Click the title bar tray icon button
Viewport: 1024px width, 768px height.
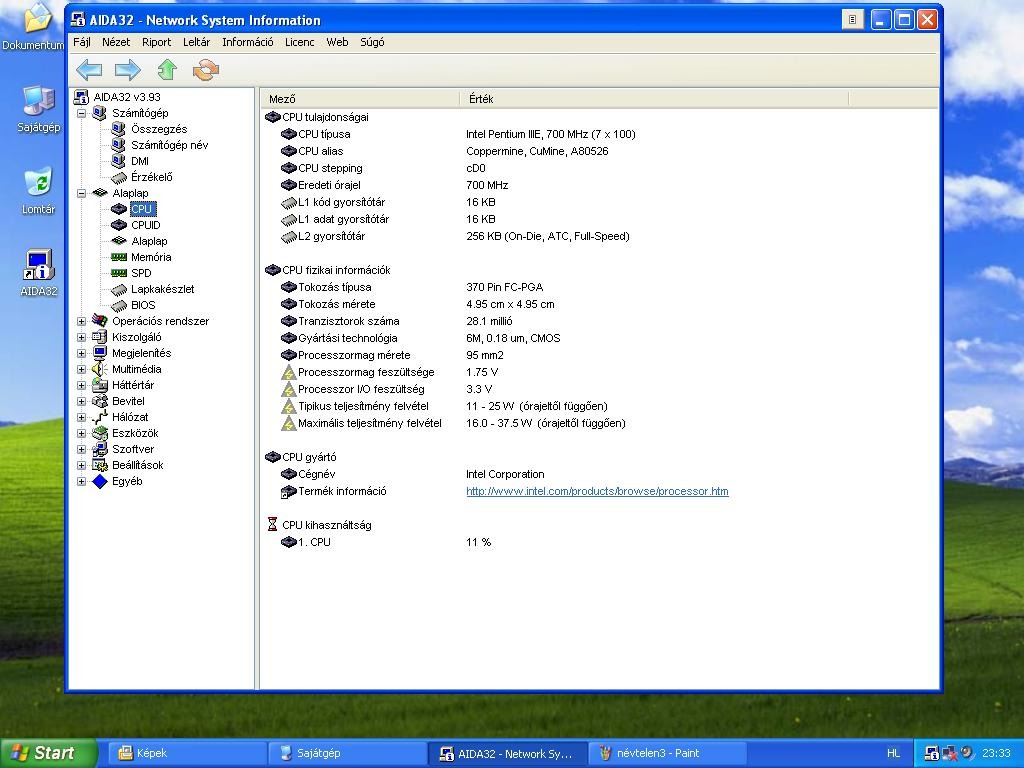(x=852, y=20)
